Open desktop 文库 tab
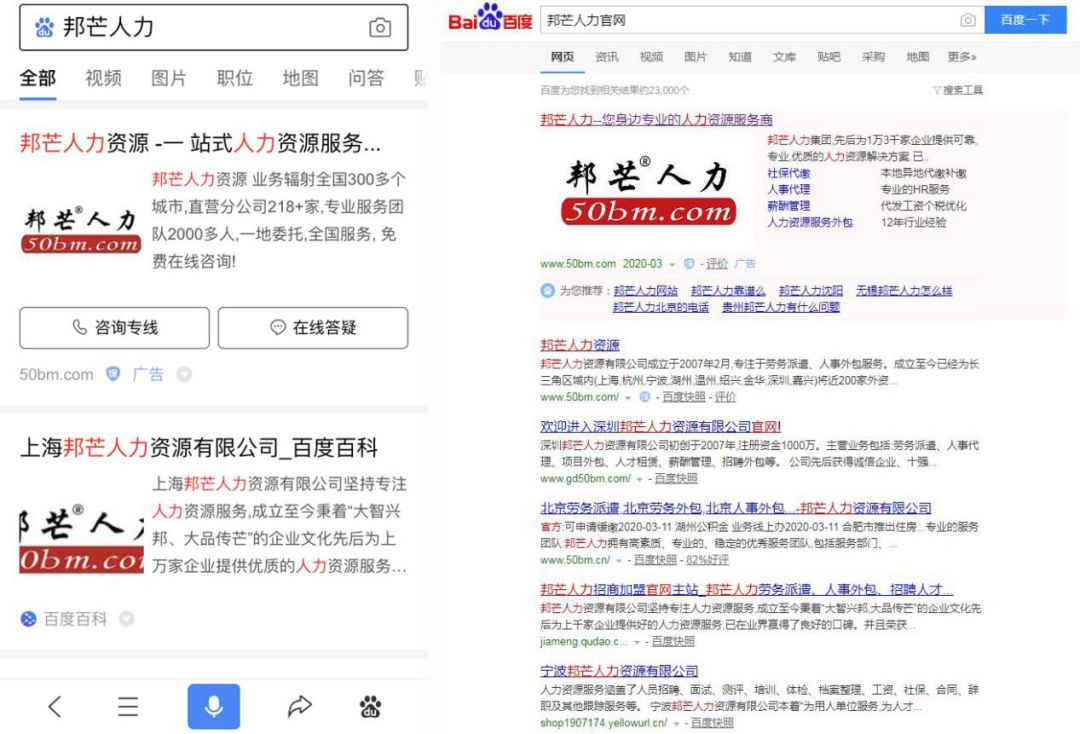The image size is (1080, 734). pos(784,56)
